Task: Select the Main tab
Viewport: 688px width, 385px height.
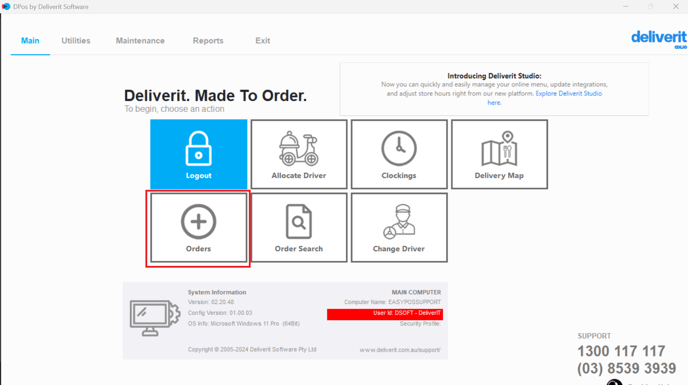Action: tap(30, 40)
